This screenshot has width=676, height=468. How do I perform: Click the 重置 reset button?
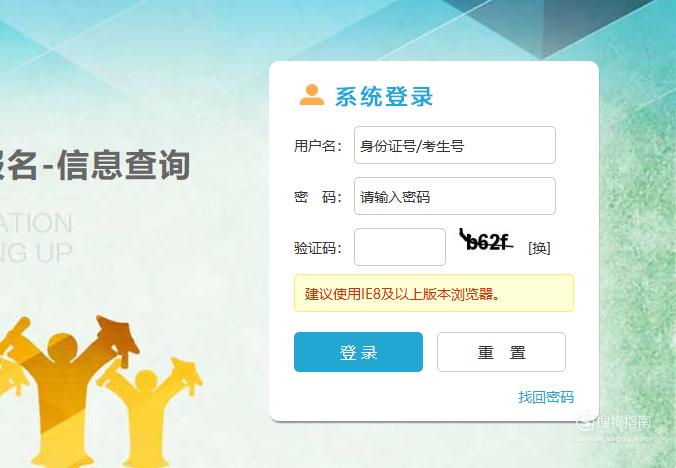501,352
